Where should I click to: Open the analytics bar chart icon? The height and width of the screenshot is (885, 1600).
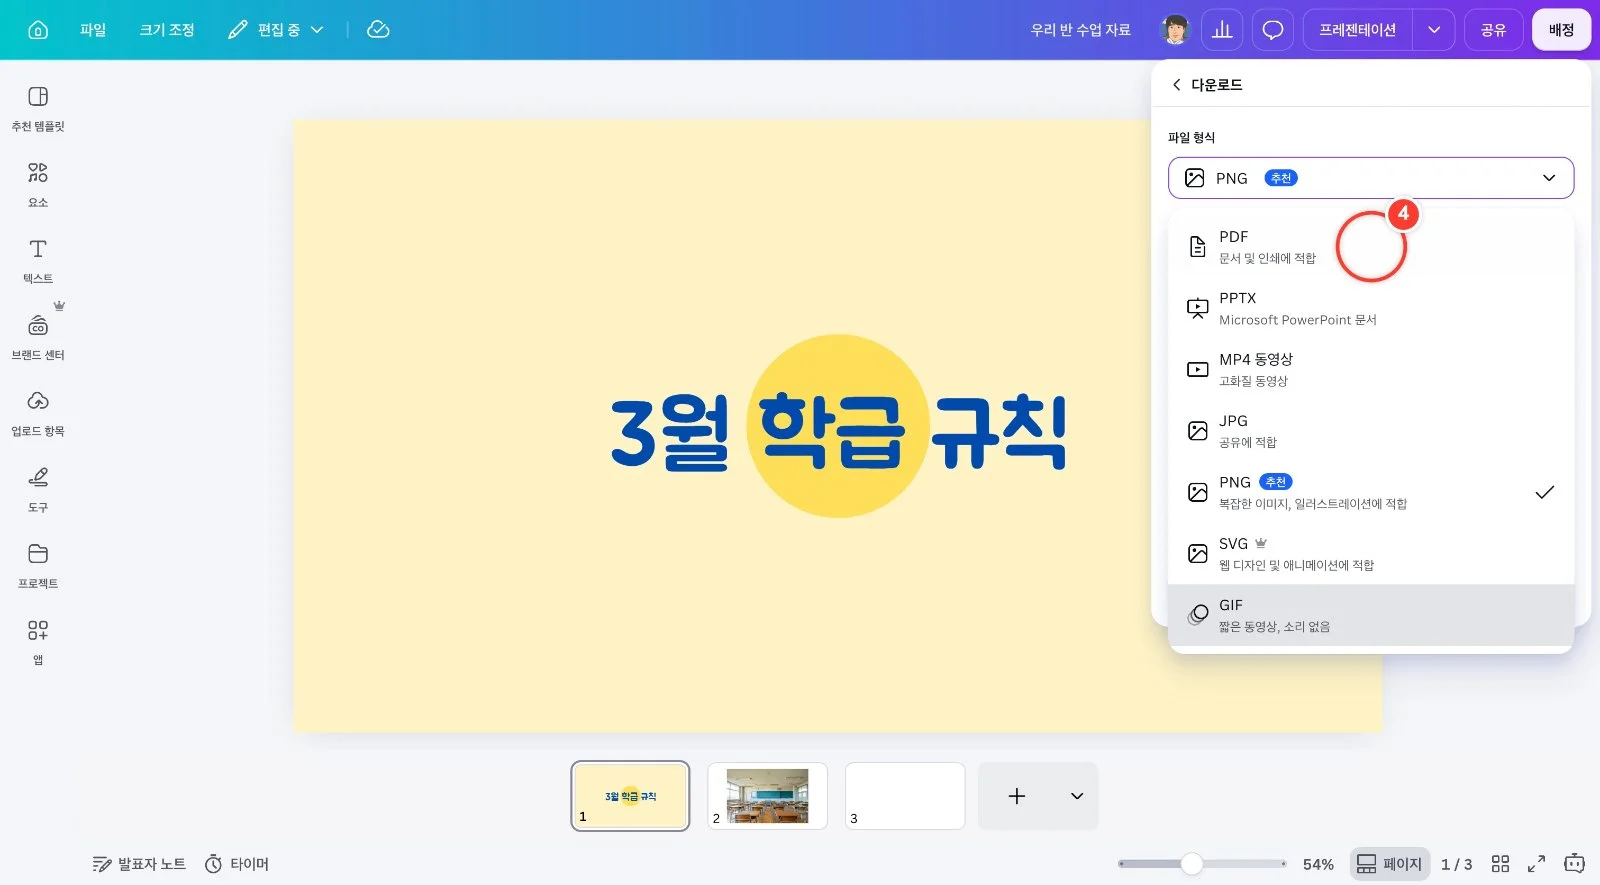click(x=1222, y=30)
